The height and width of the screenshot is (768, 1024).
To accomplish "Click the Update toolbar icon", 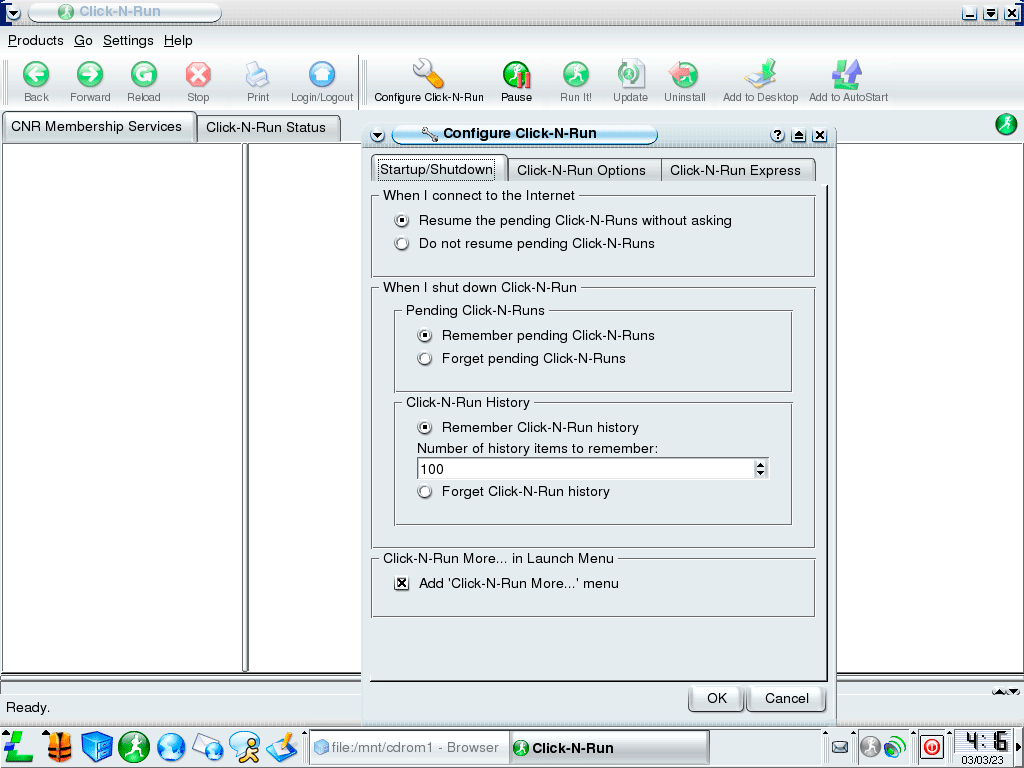I will pyautogui.click(x=630, y=74).
